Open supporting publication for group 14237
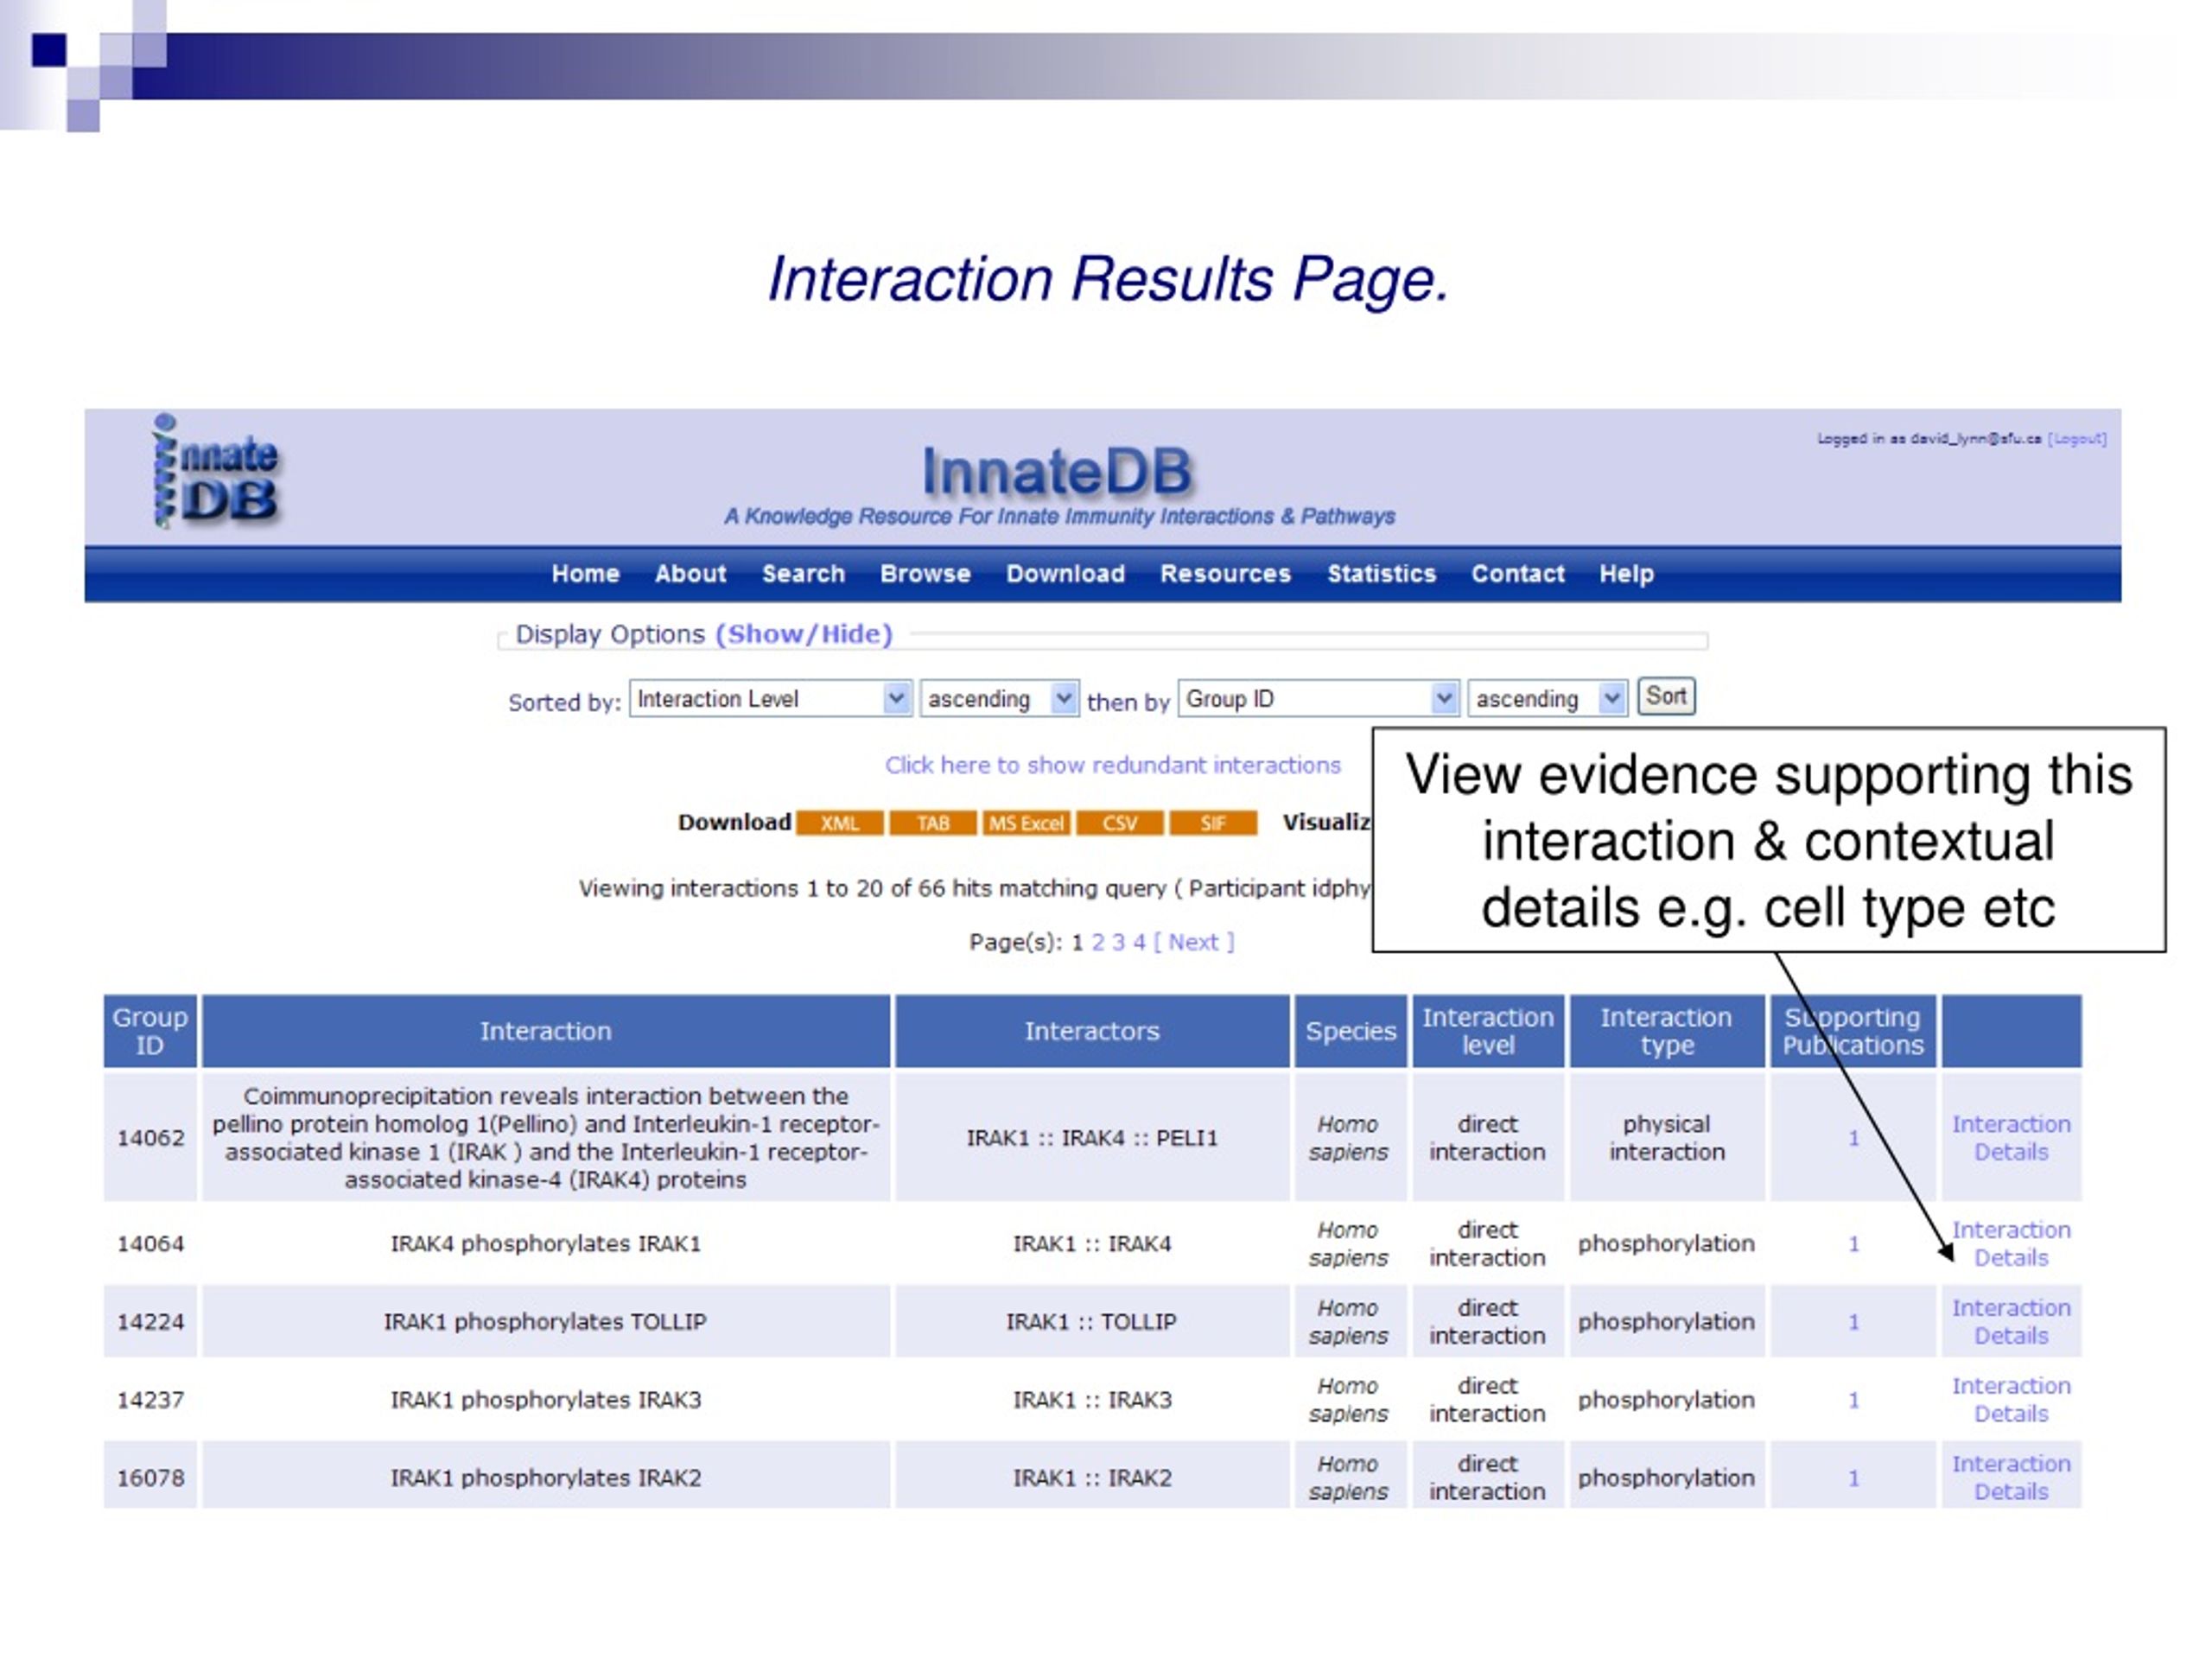Viewport: 2212px width, 1659px height. pyautogui.click(x=1854, y=1400)
